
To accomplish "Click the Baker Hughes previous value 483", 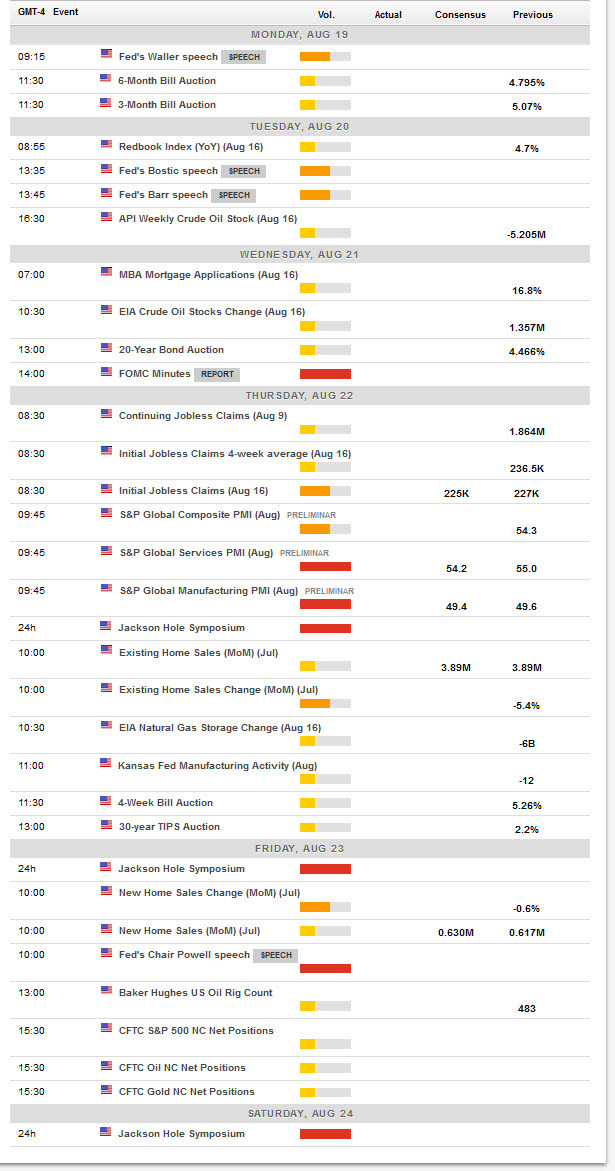I will [526, 1008].
